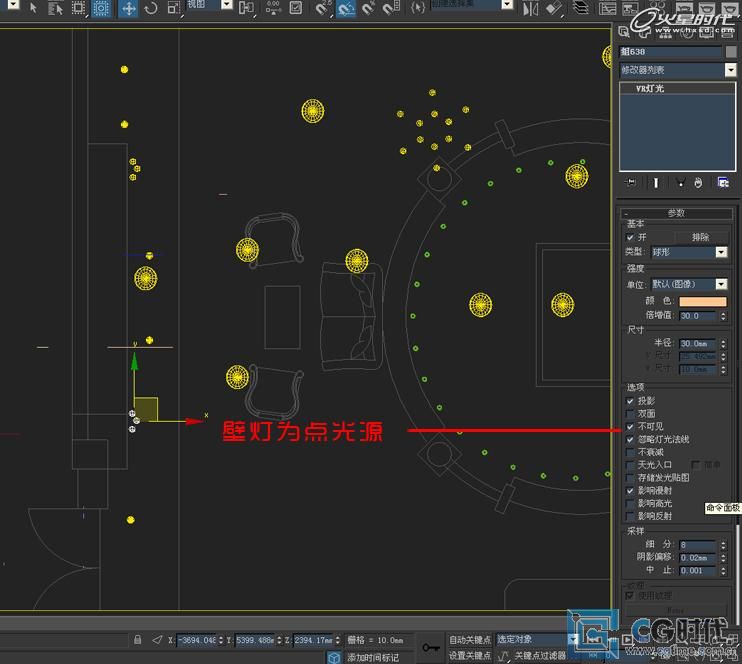
Task: Click Show End Result toggle icon
Action: 656,182
